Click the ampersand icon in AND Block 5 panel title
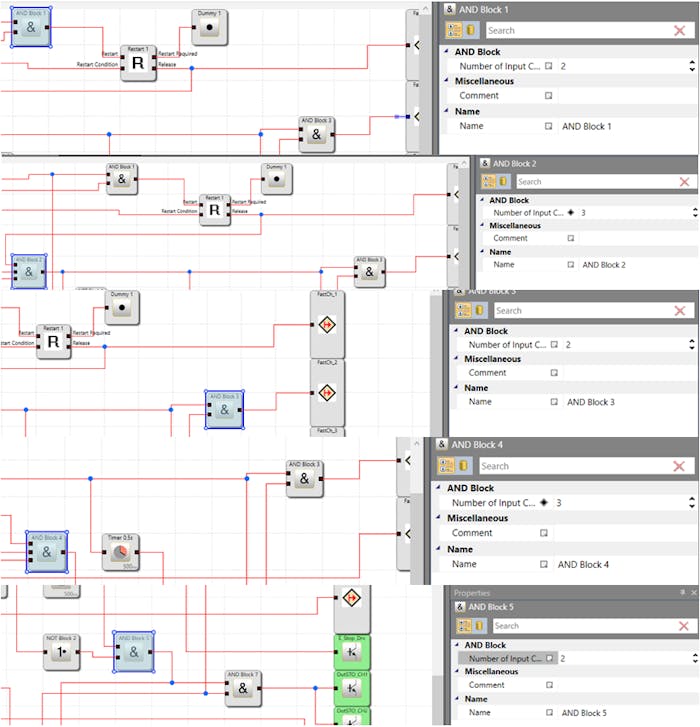700x727 pixels. click(x=459, y=606)
